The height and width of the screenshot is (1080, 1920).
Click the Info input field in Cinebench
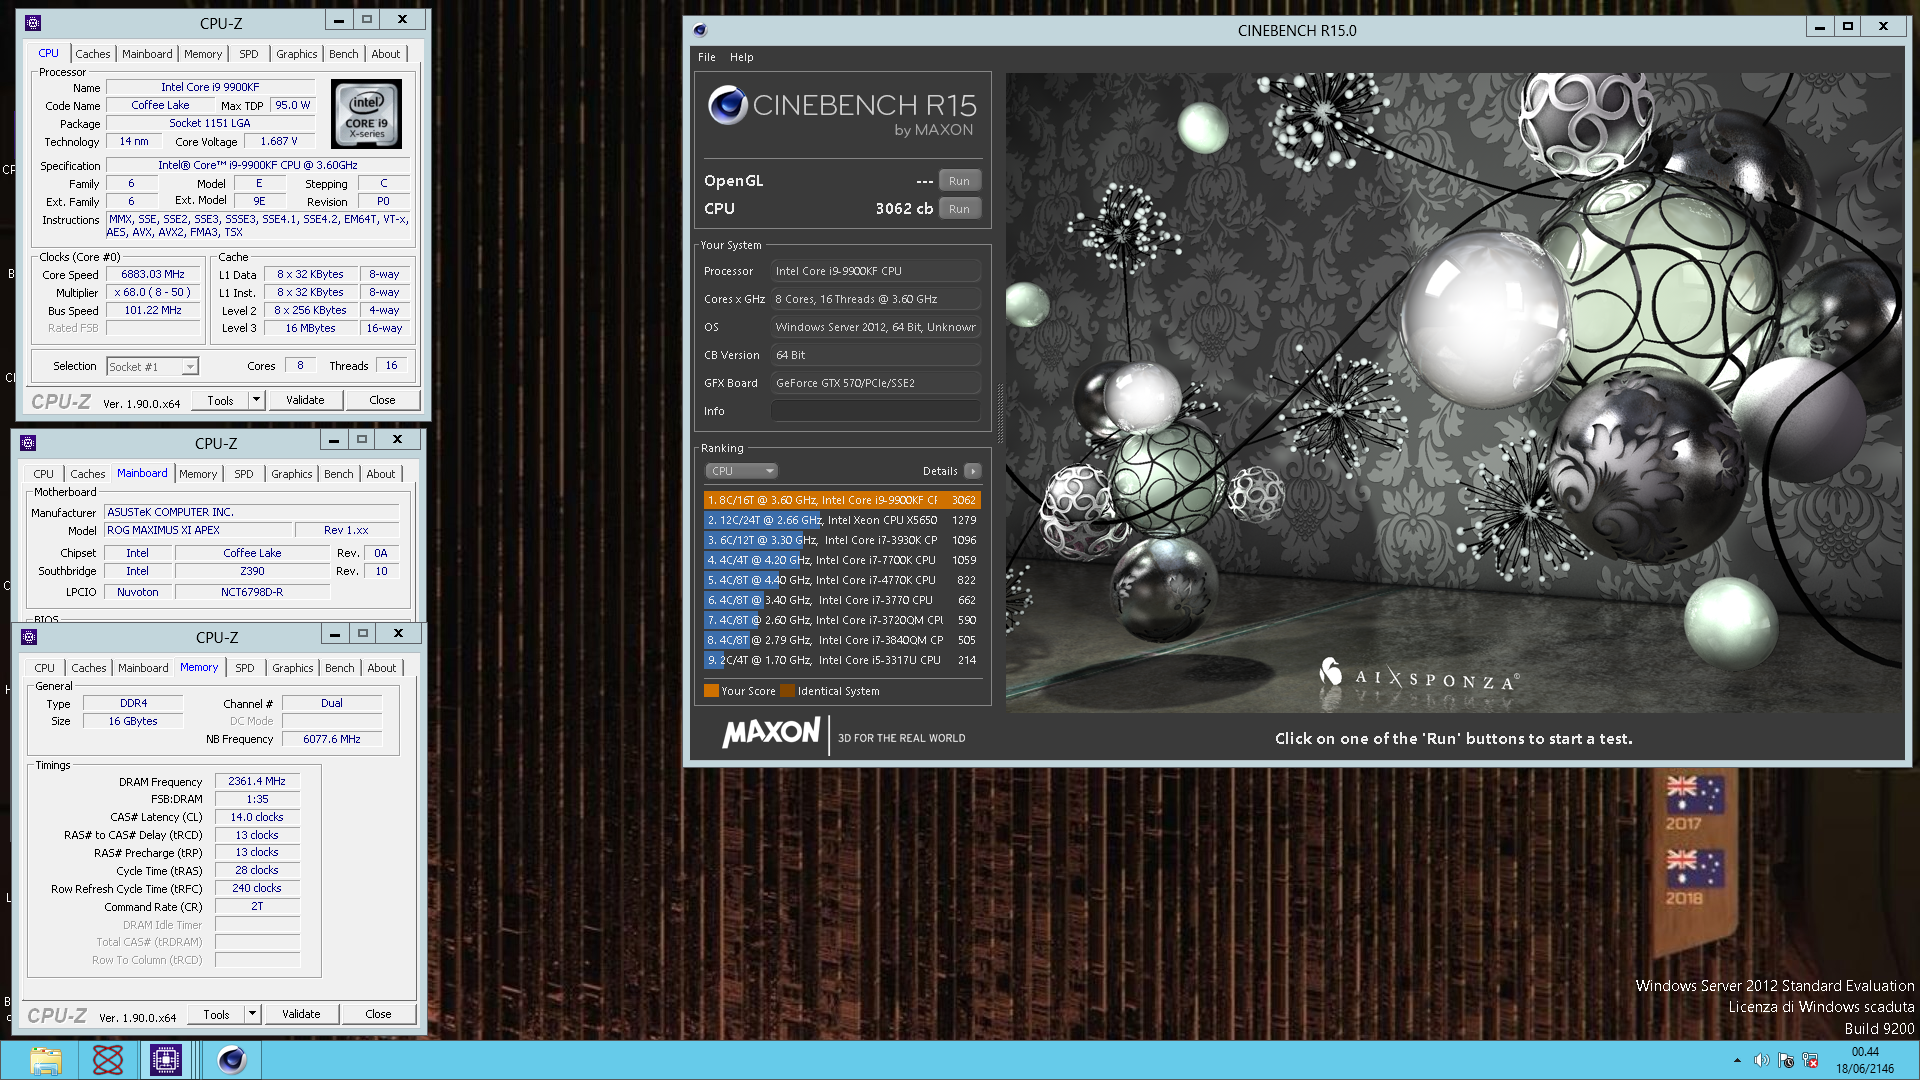(x=876, y=411)
